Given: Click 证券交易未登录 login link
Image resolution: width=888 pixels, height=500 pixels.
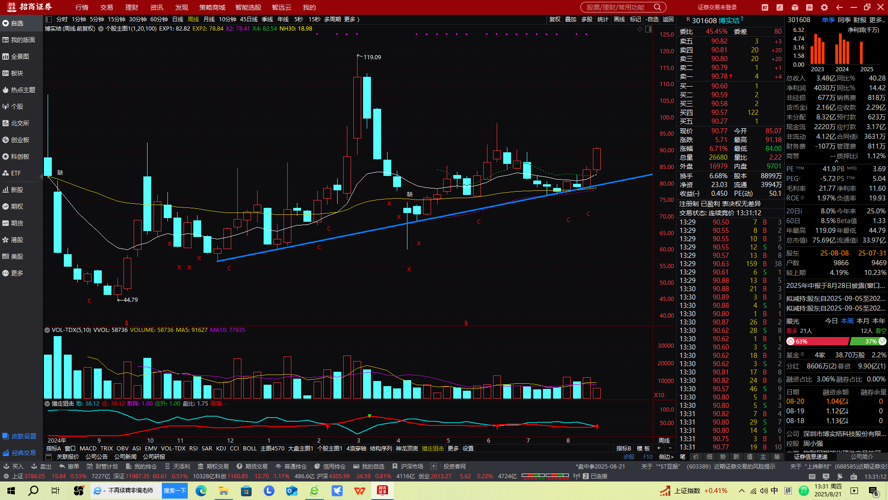Looking at the screenshot, I should pyautogui.click(x=717, y=7).
